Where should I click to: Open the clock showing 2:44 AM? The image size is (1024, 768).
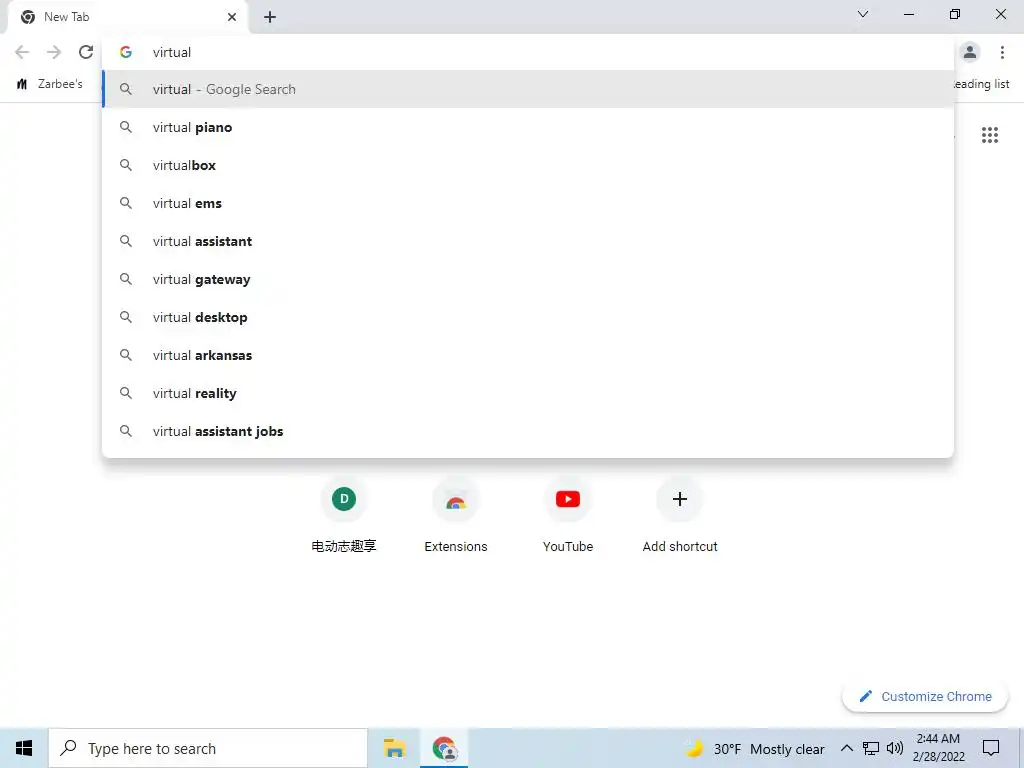click(938, 748)
